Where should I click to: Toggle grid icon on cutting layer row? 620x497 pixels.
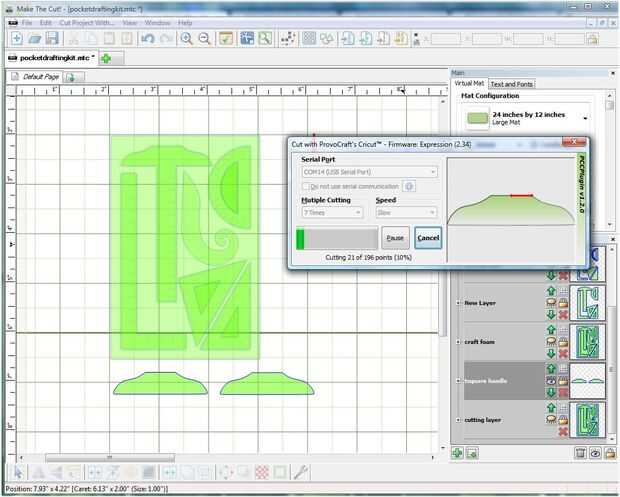563,408
